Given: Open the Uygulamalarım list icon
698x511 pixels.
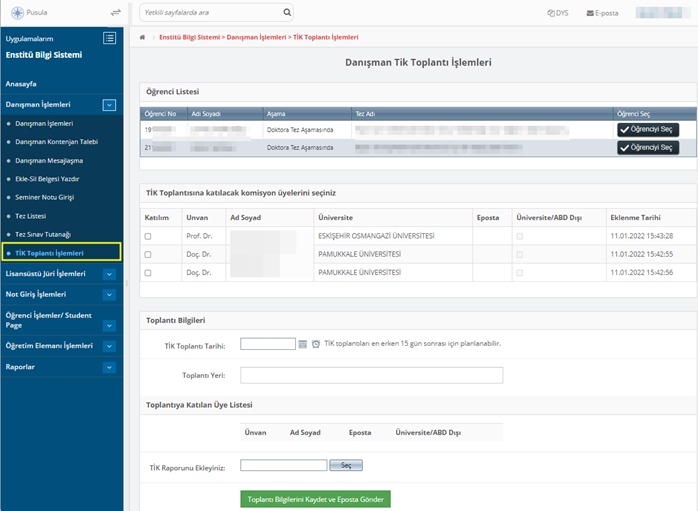Looking at the screenshot, I should 110,38.
